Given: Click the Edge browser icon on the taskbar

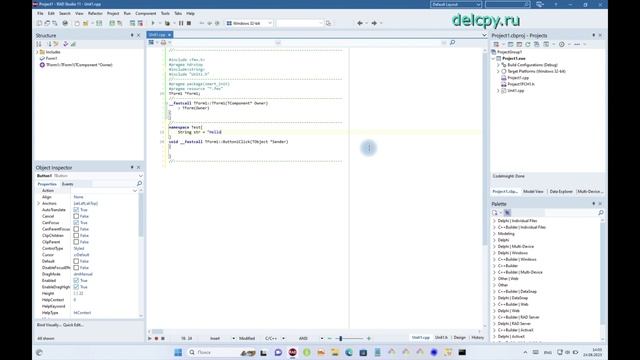Looking at the screenshot, I should tap(349, 352).
